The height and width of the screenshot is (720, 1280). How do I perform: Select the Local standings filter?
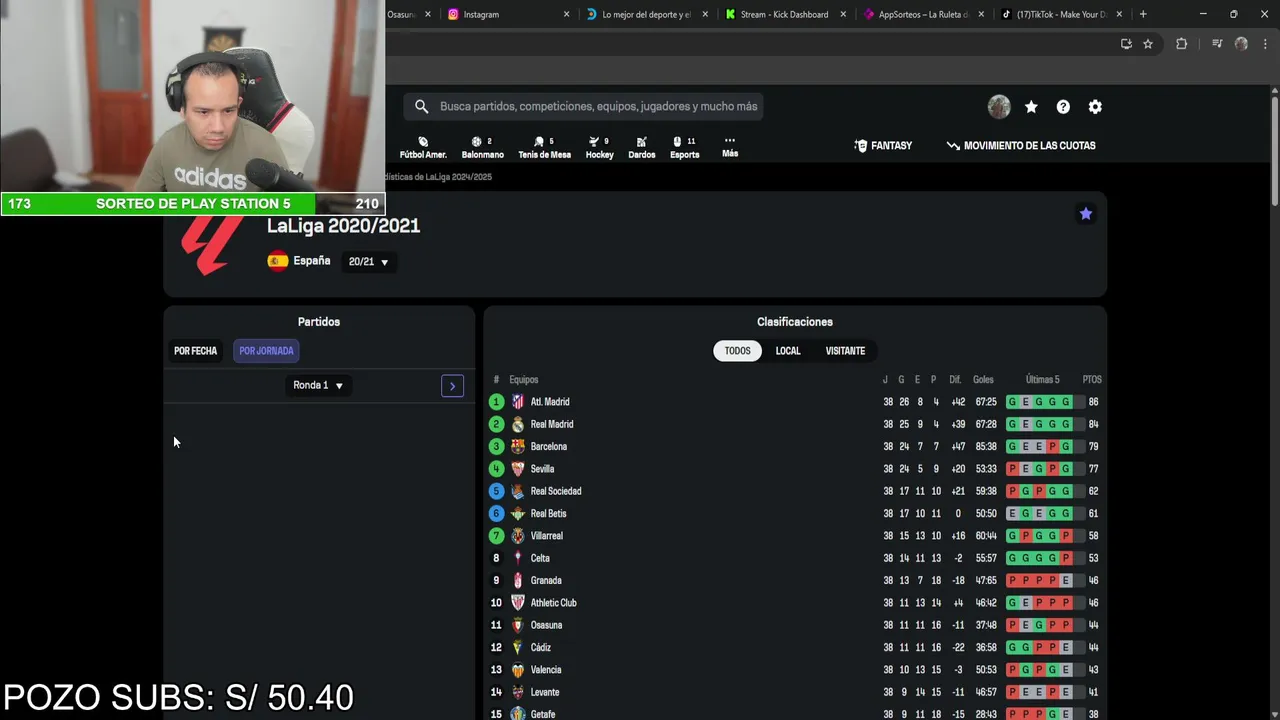click(788, 351)
